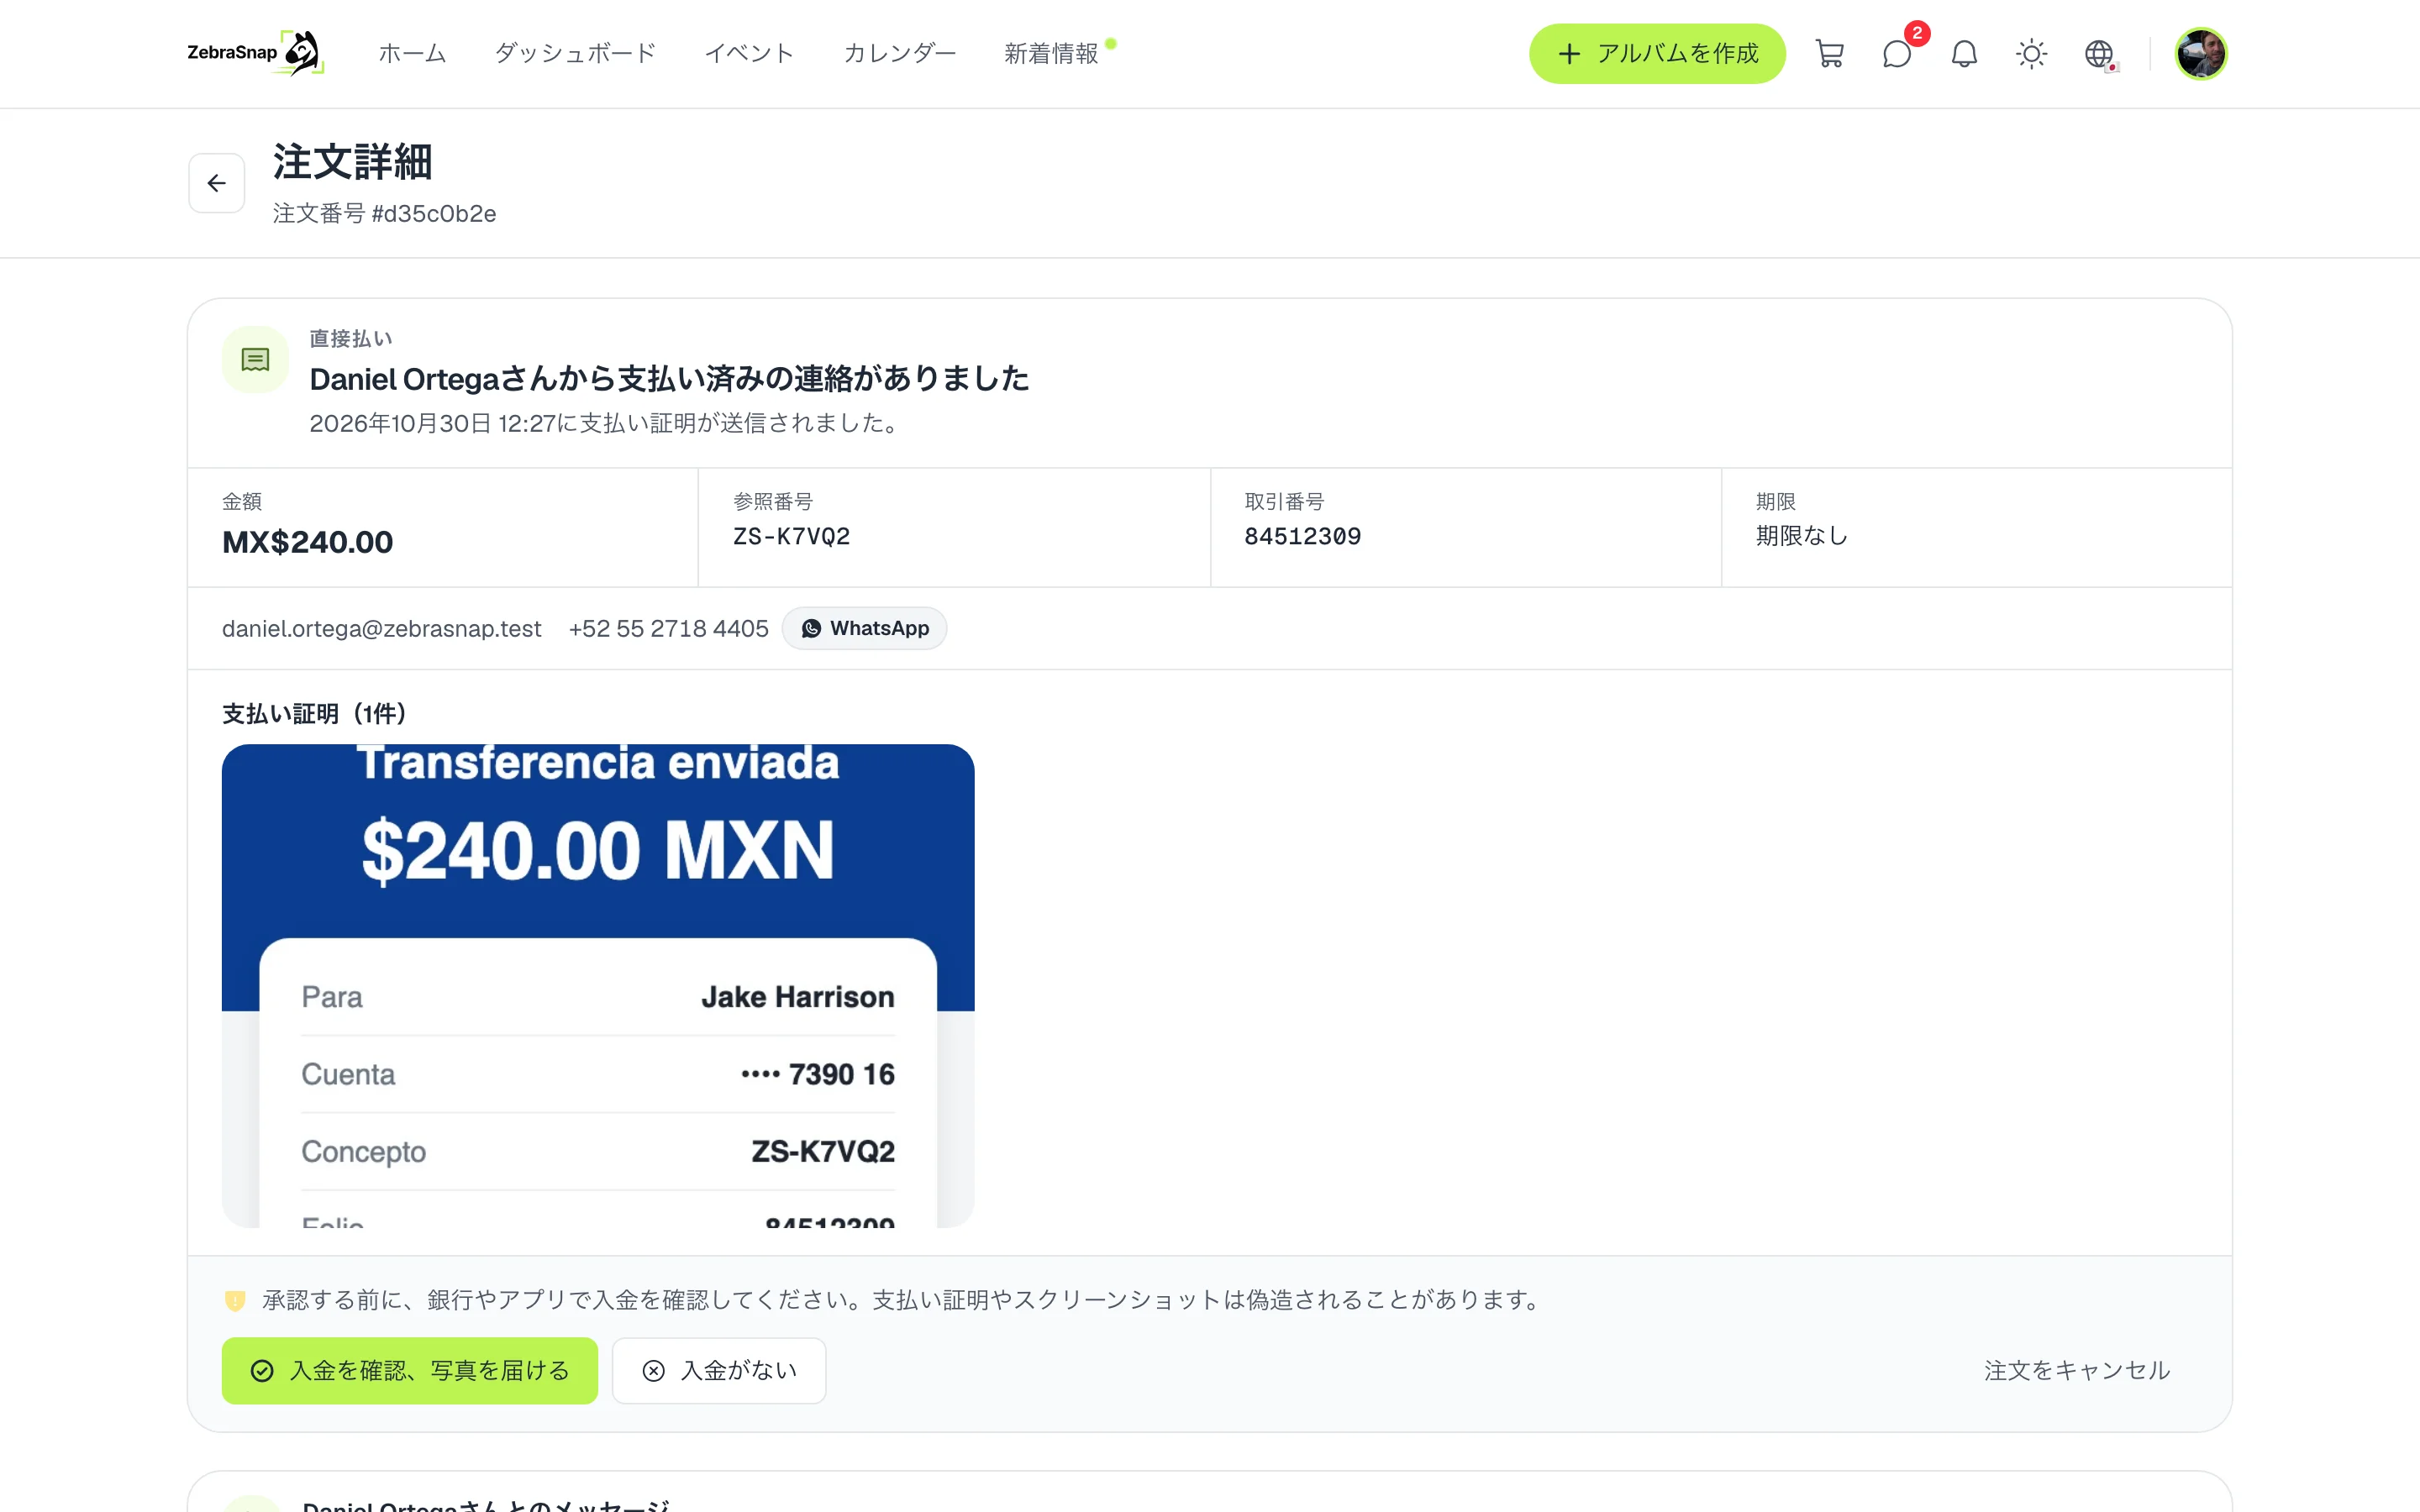Open the ZebraSnap logo home link
This screenshot has width=2420, height=1512.
256,53
